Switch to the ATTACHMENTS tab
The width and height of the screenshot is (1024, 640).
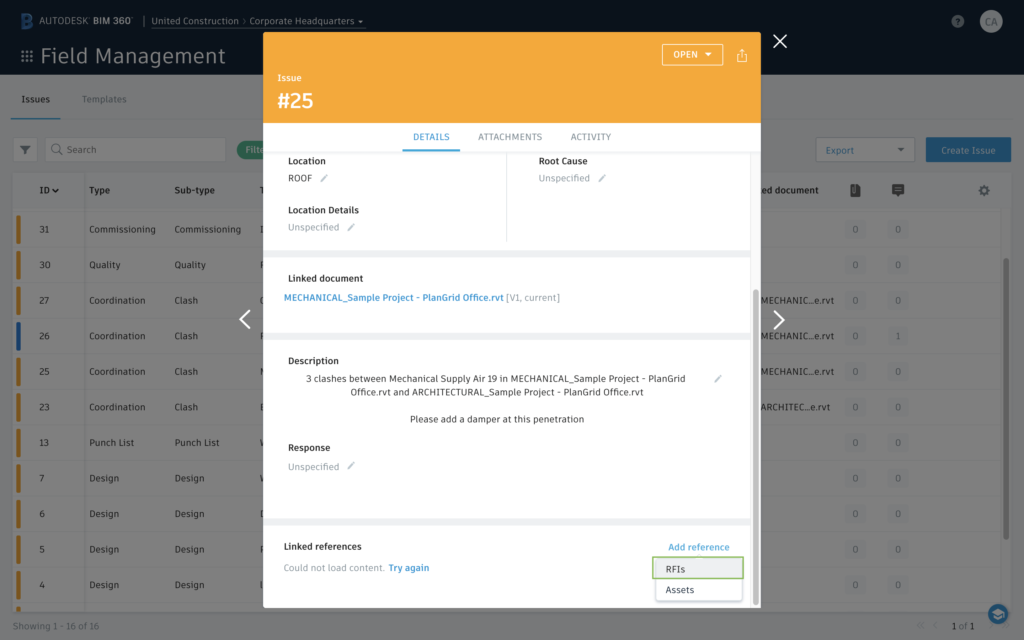coord(510,137)
